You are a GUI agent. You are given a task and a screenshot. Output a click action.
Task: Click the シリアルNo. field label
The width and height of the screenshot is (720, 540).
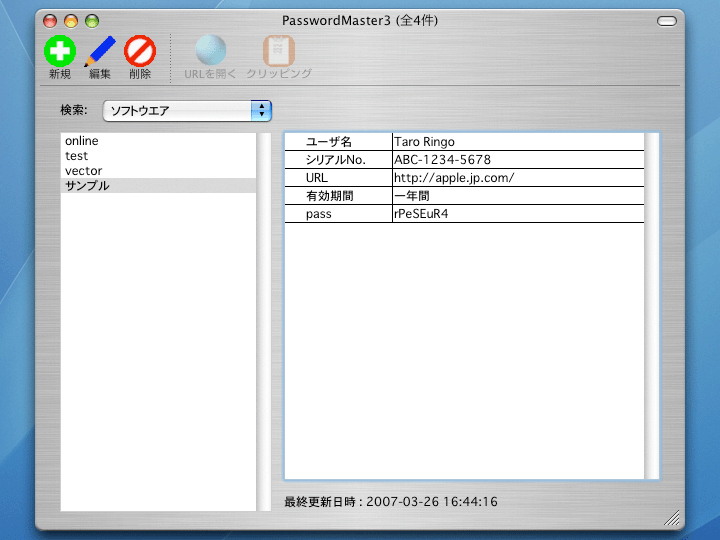336,159
